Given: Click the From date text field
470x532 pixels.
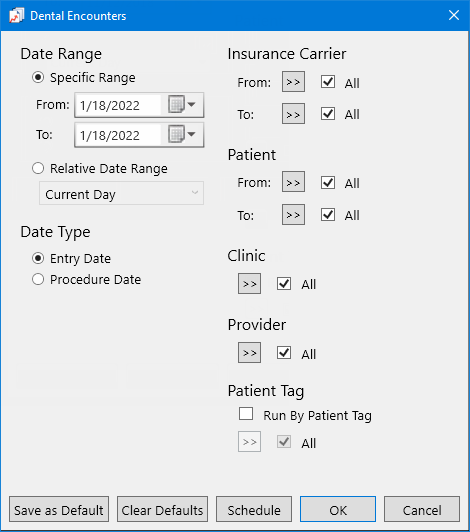Looking at the screenshot, I should coord(119,105).
